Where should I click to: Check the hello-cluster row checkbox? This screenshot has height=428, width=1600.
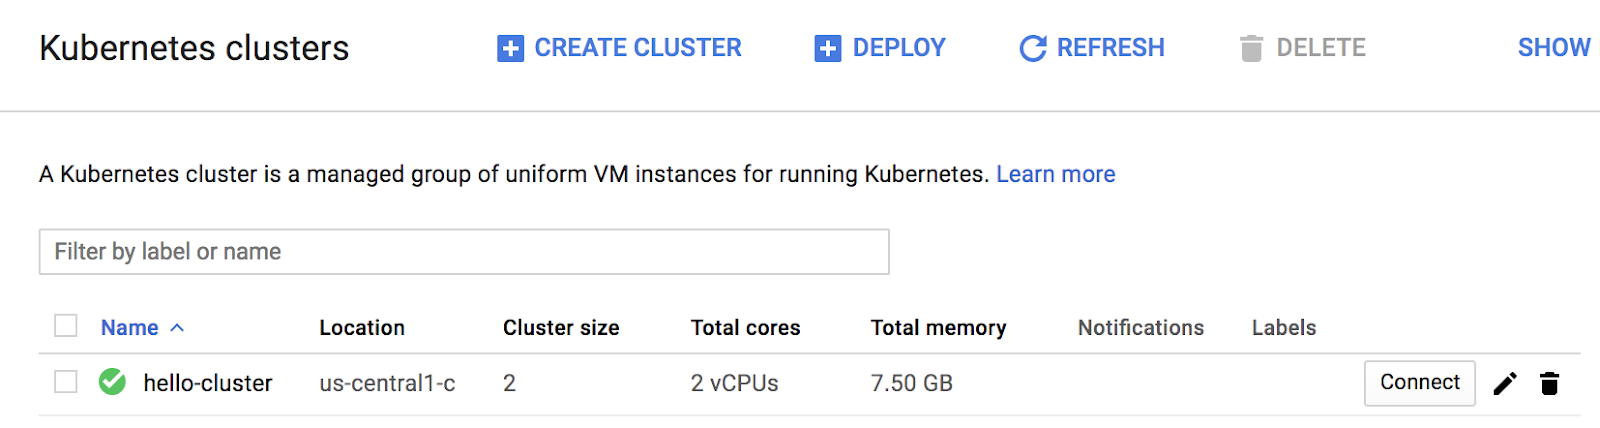click(x=66, y=382)
